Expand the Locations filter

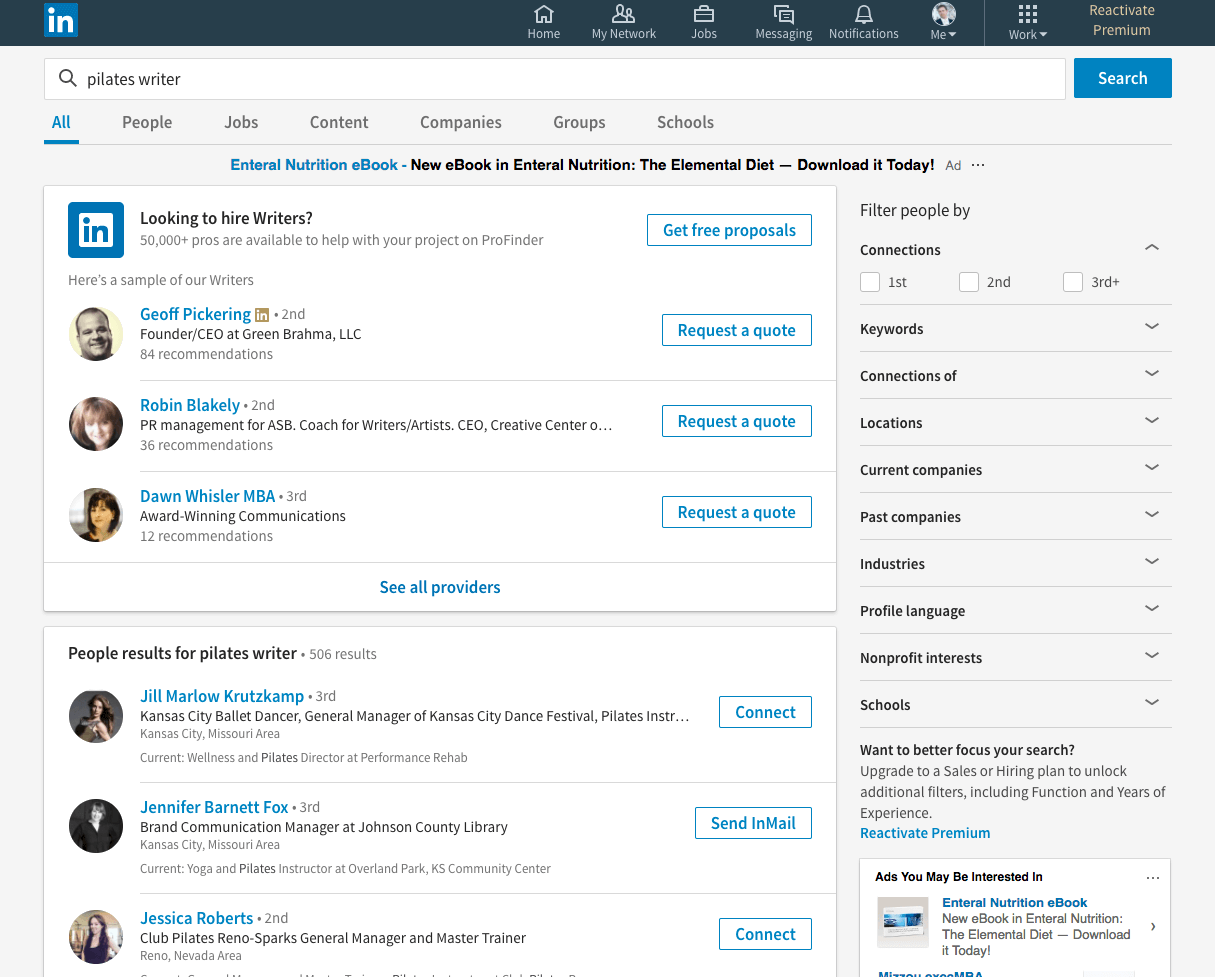point(1152,421)
